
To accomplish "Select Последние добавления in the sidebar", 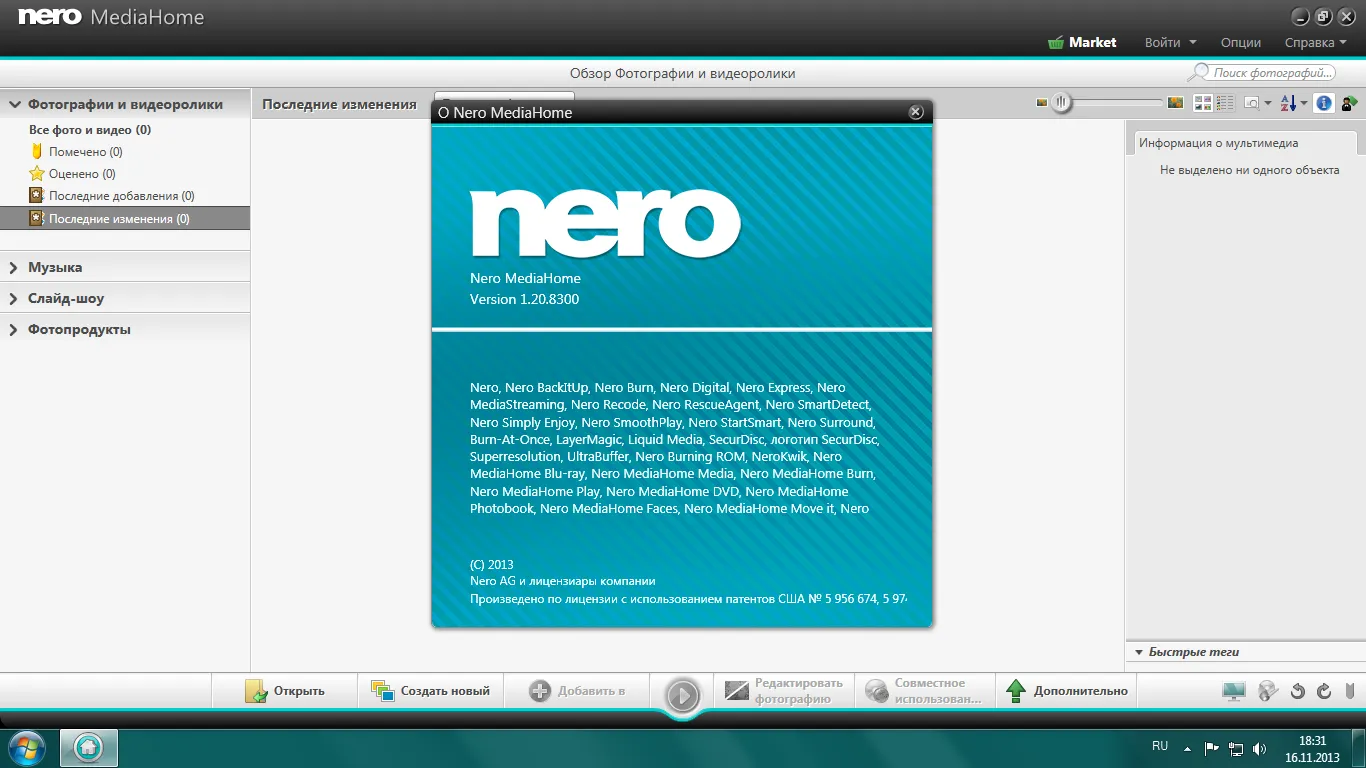I will click(121, 196).
